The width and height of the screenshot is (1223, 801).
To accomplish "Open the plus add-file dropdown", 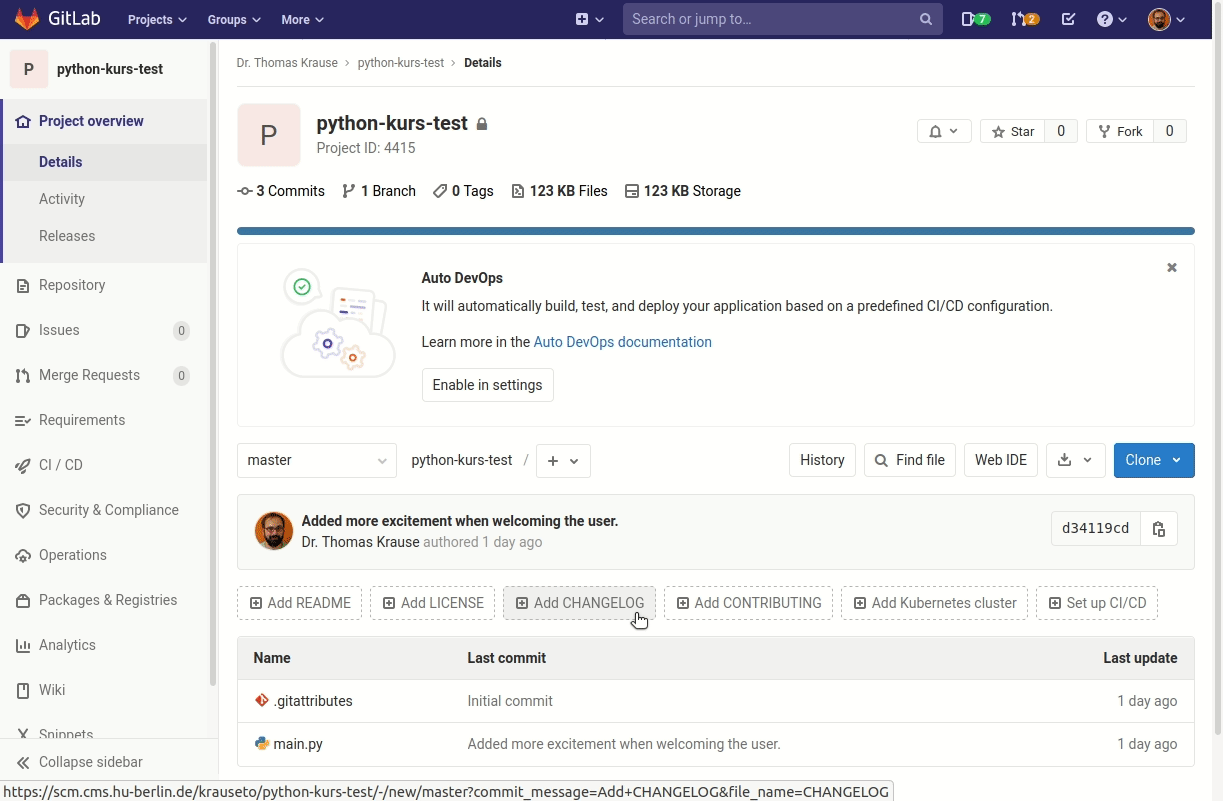I will tap(563, 460).
